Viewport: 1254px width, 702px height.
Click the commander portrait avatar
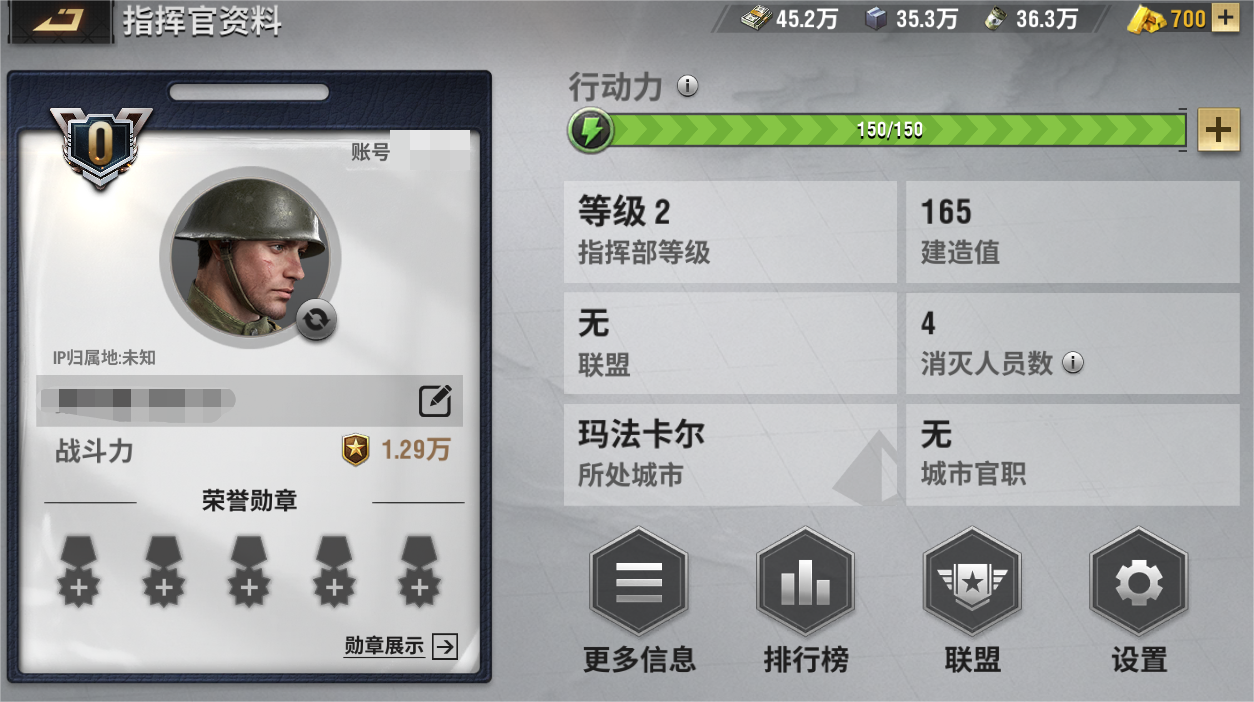click(x=250, y=256)
